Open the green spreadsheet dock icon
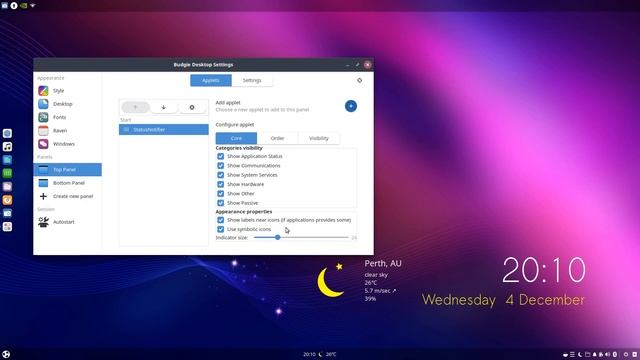The height and width of the screenshot is (360, 640). [x=7, y=173]
